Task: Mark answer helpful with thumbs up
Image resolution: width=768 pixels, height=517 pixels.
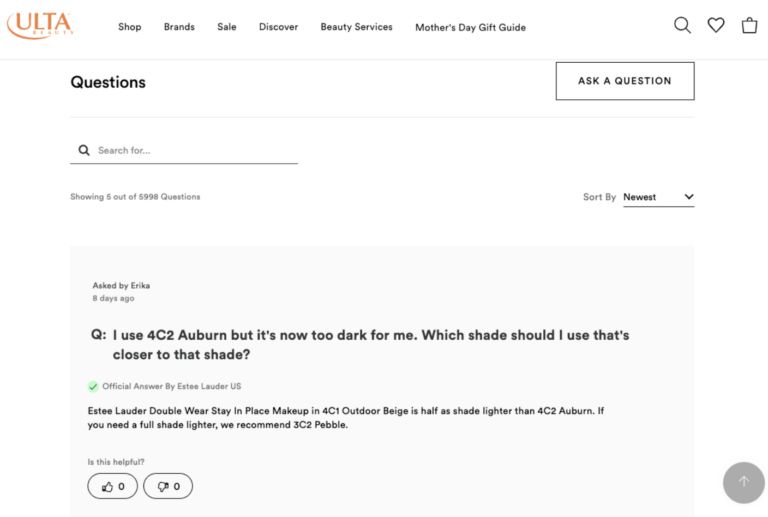Action: [112, 487]
